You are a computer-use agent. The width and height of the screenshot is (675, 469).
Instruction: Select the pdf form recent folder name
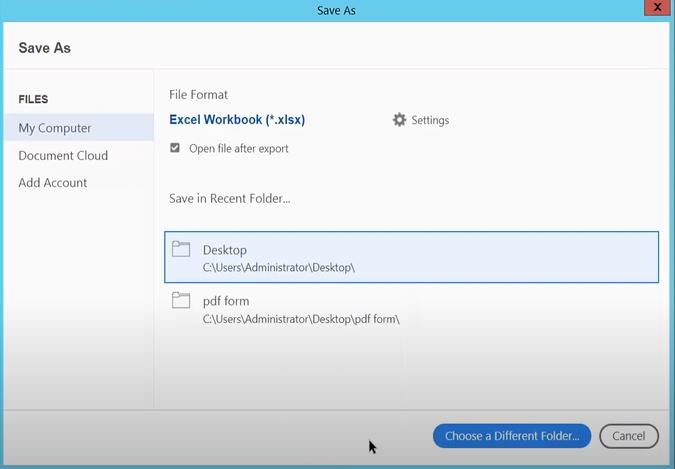click(x=226, y=301)
